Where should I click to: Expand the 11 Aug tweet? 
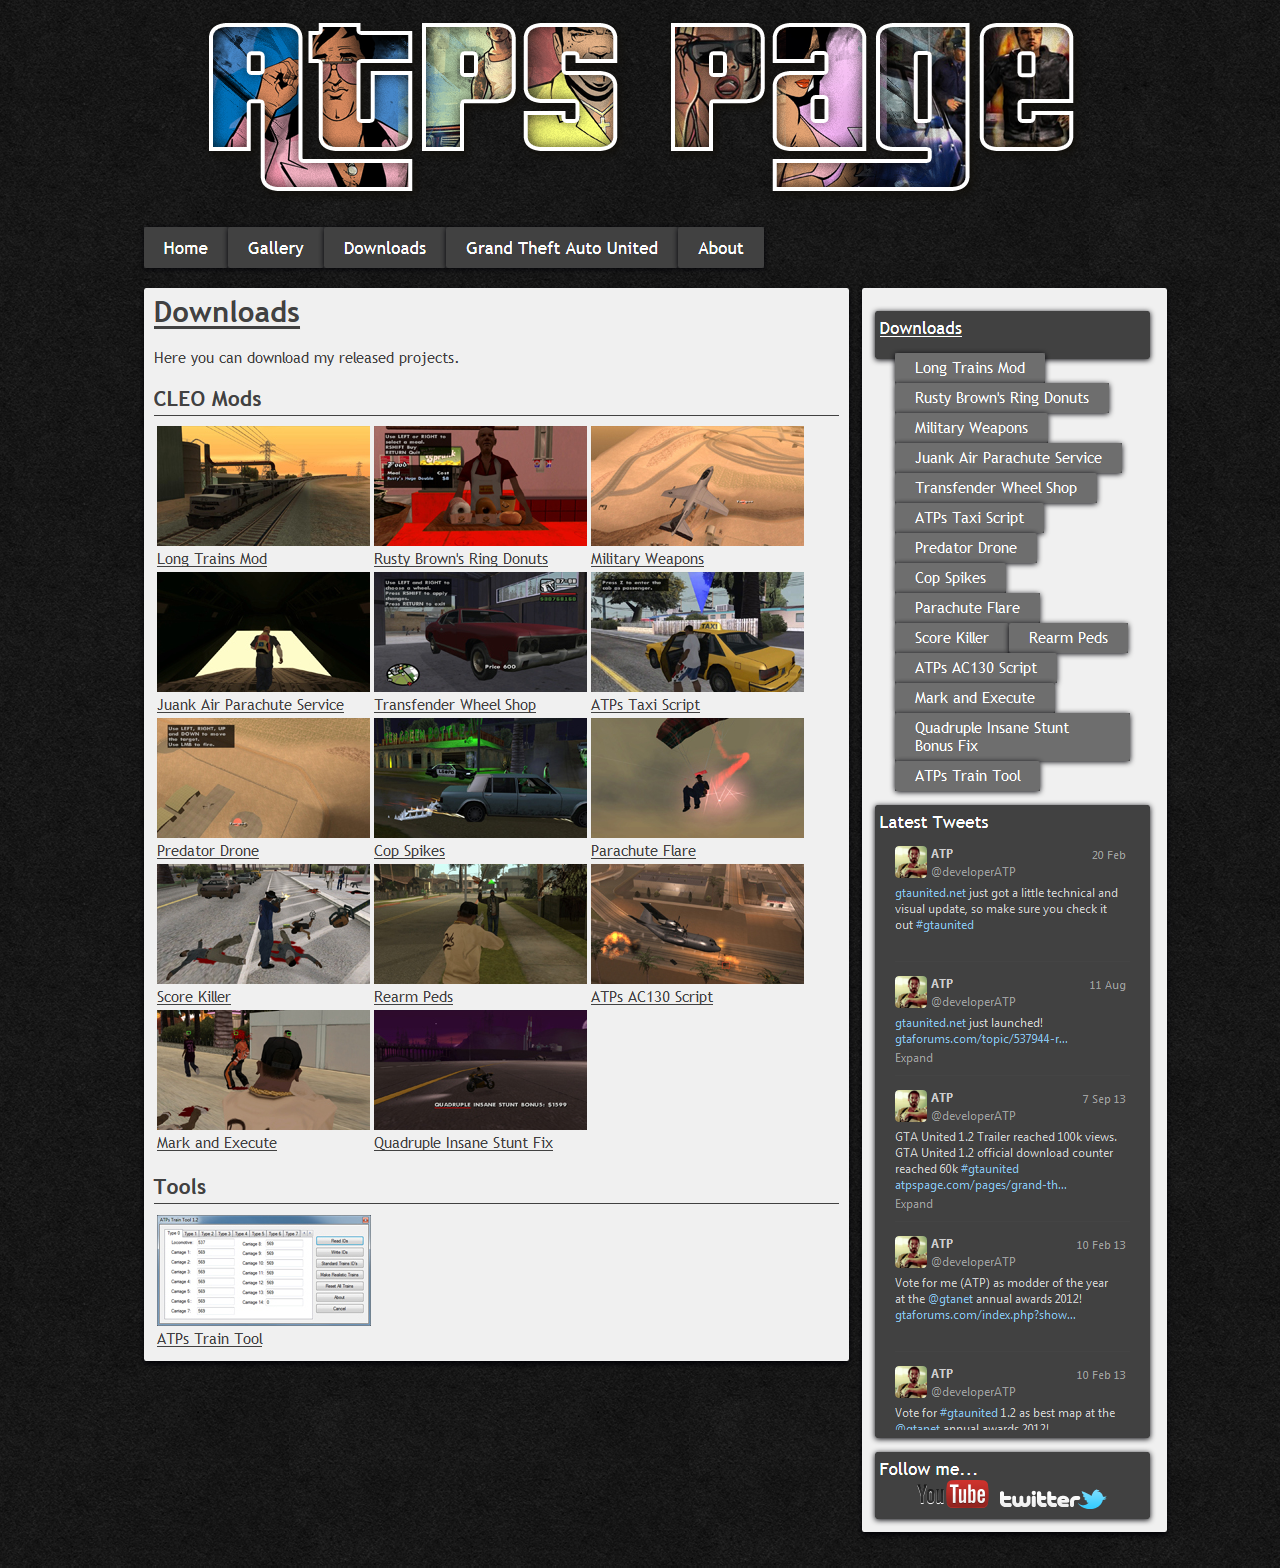[914, 1058]
